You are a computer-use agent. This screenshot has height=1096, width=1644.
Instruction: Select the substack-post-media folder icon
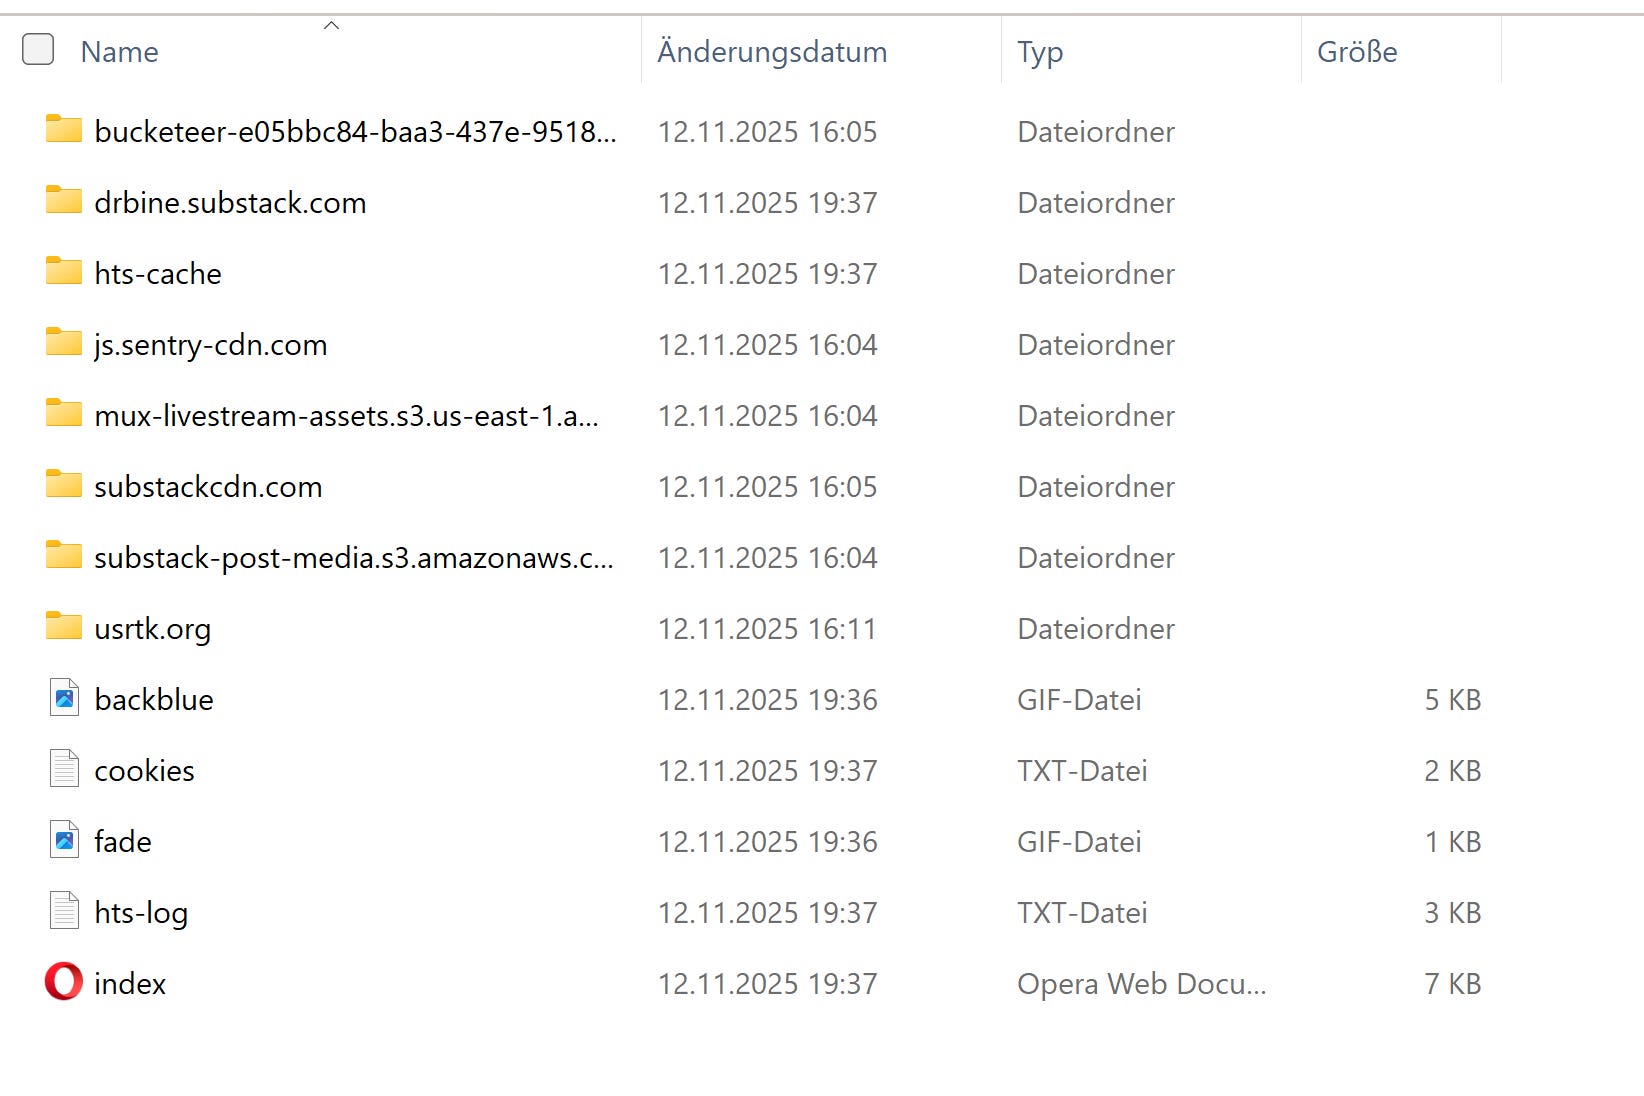(64, 556)
